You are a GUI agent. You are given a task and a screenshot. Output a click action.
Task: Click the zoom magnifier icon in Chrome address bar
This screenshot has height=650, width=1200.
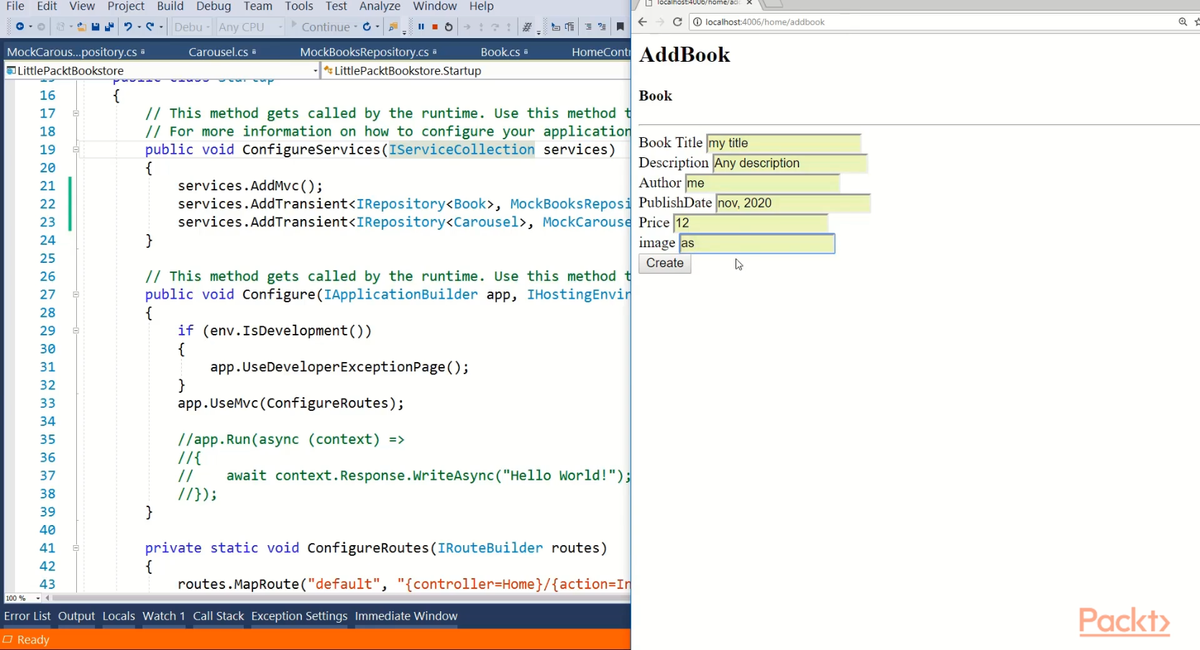(x=1183, y=22)
